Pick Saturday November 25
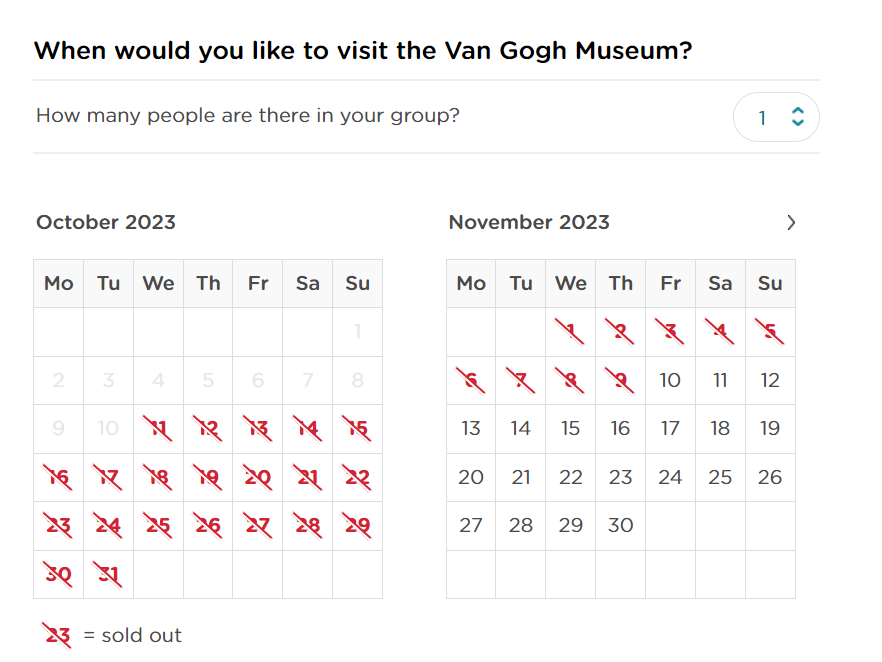 click(721, 478)
